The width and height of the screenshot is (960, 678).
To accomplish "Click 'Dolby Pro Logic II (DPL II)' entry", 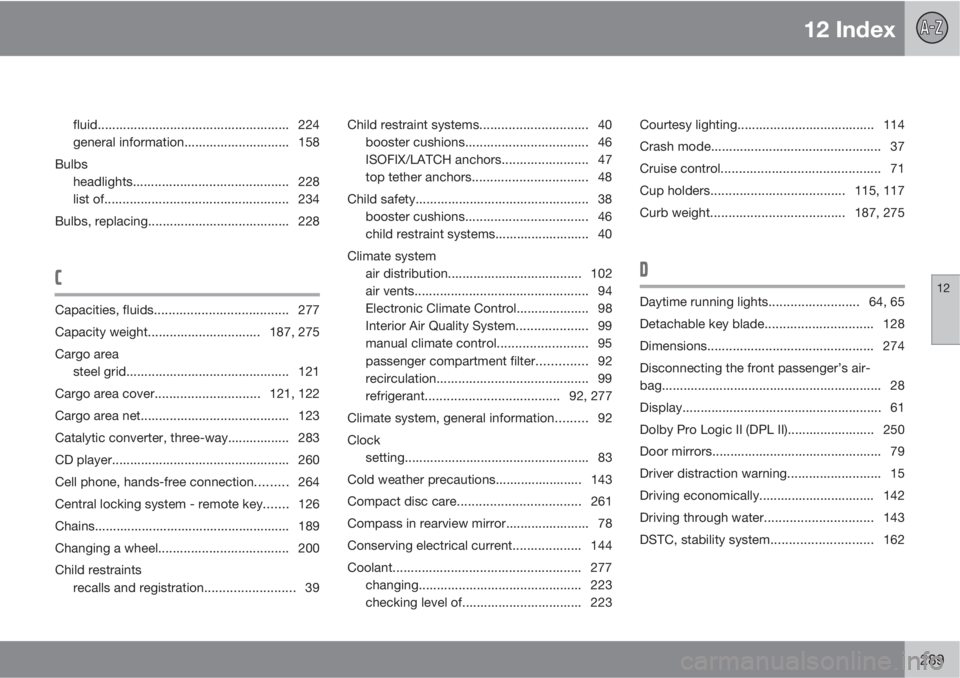I will 772,430.
